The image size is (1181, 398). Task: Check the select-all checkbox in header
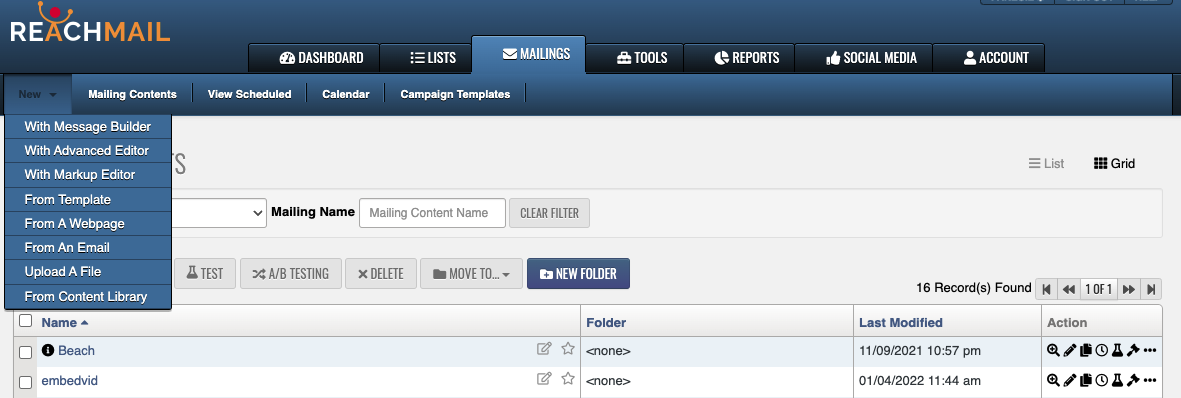(26, 321)
